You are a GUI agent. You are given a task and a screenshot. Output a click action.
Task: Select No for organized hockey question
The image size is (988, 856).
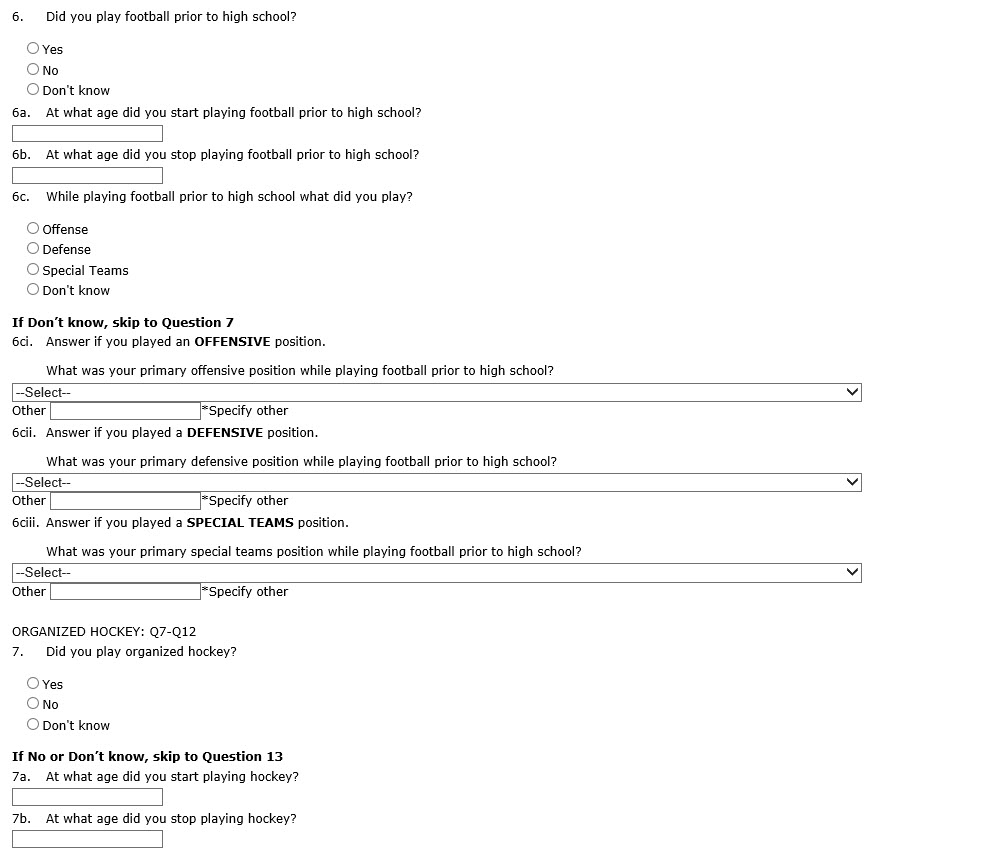(33, 703)
